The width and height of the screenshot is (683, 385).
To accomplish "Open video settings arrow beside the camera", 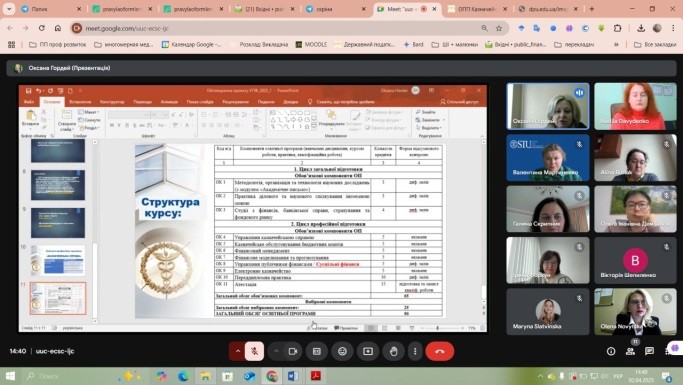I will (x=277, y=351).
